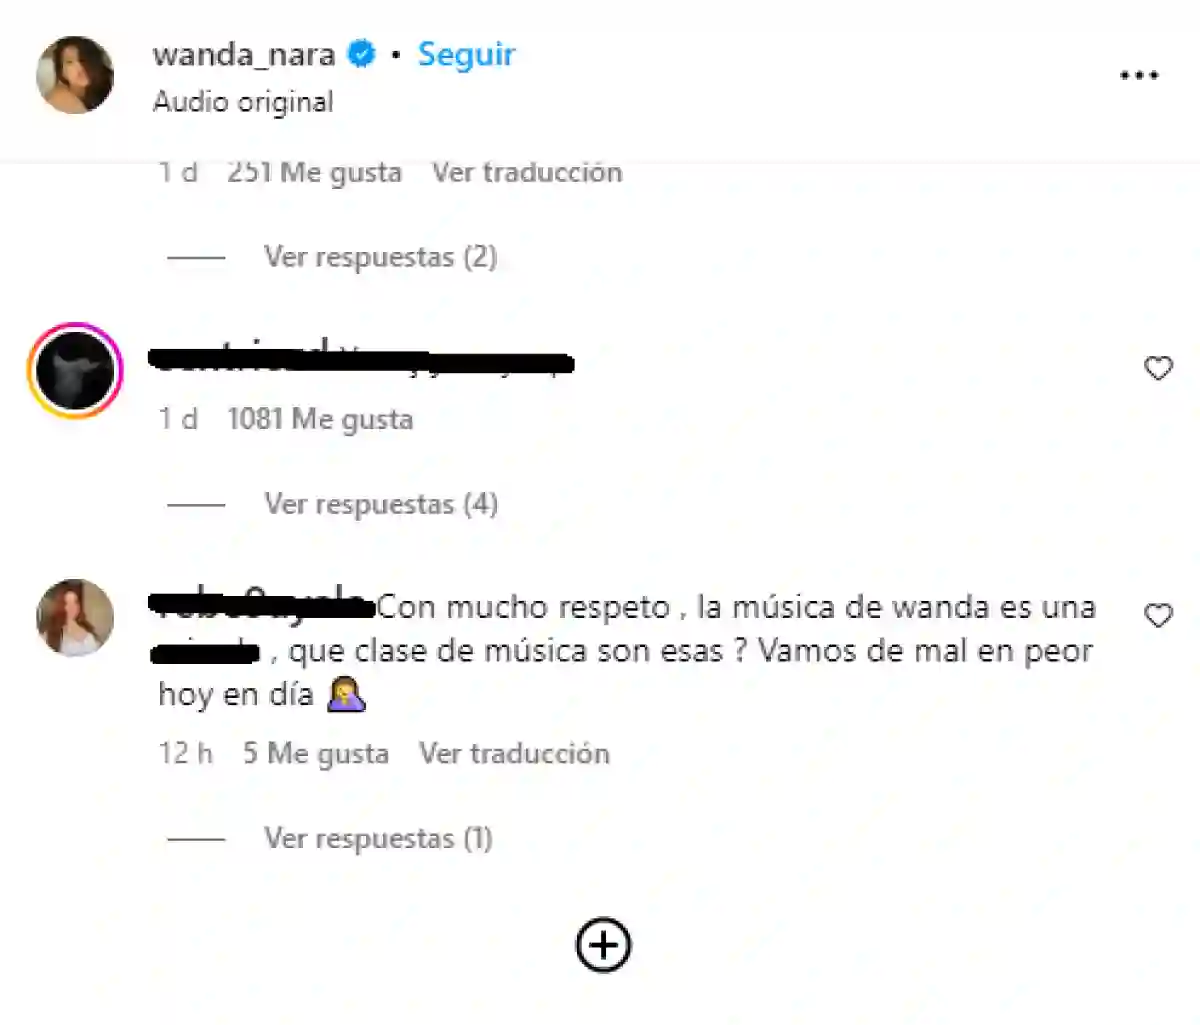Click Ver traducción beside 5 Me gusta
The height and width of the screenshot is (1025, 1200).
click(x=514, y=753)
